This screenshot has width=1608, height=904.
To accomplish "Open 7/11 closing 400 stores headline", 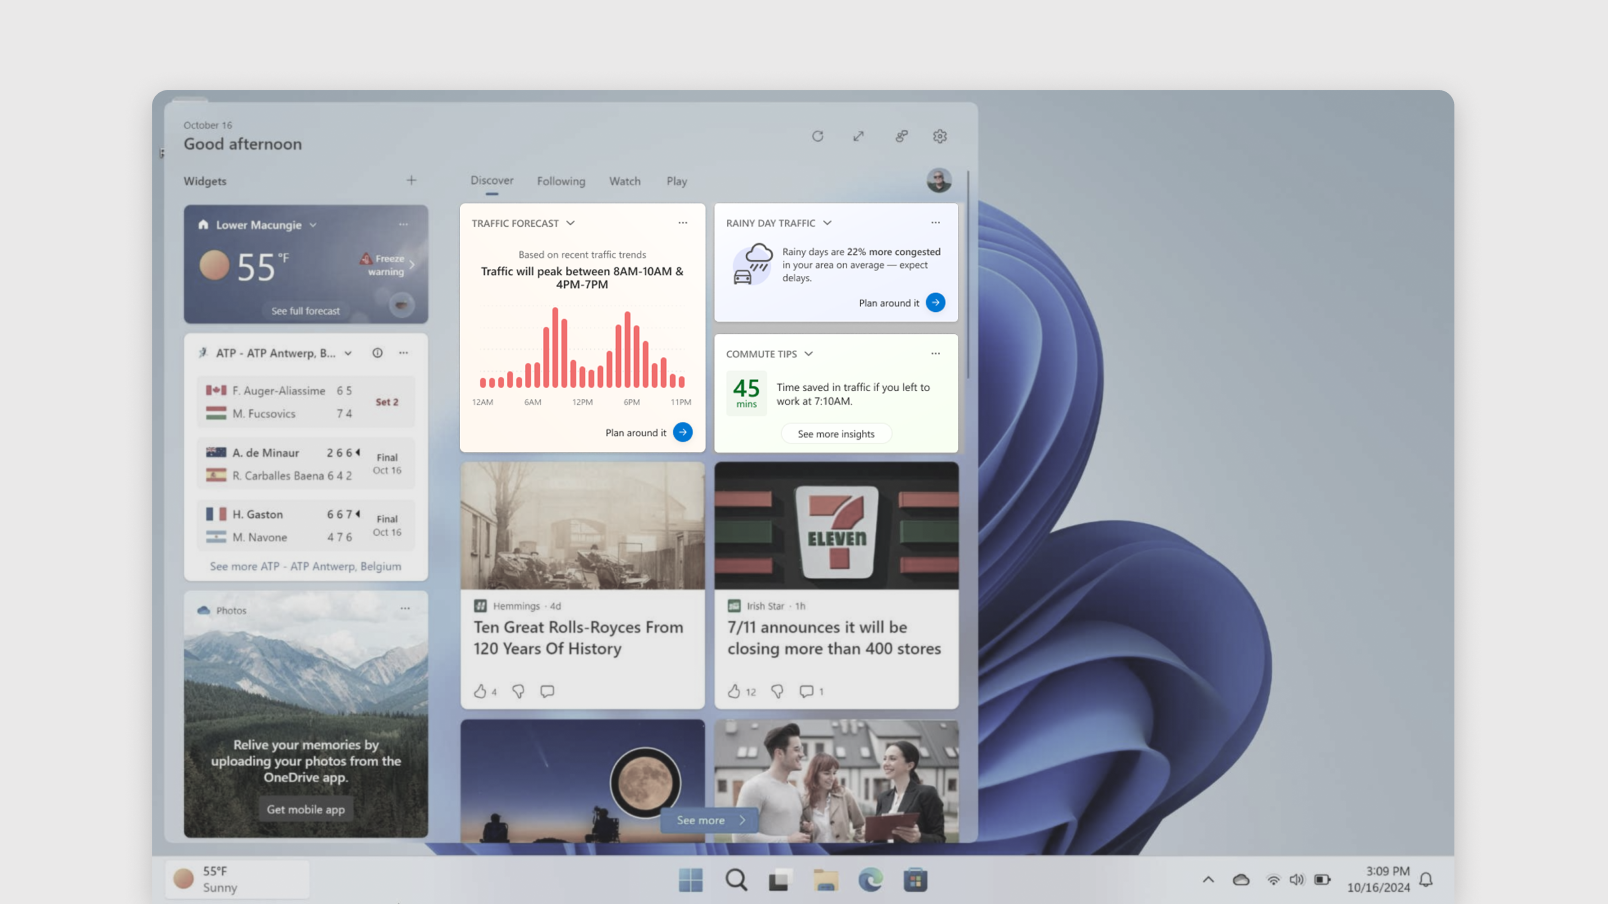I will click(834, 638).
